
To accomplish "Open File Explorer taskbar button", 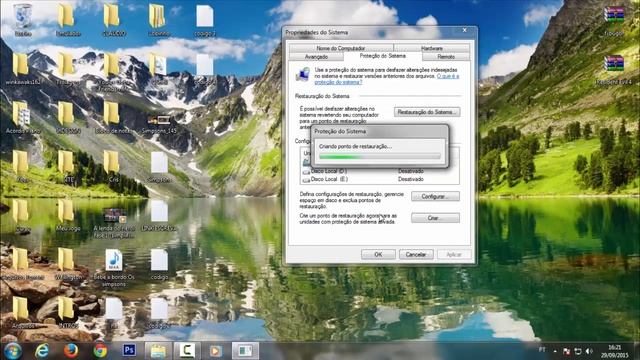I will (158, 351).
